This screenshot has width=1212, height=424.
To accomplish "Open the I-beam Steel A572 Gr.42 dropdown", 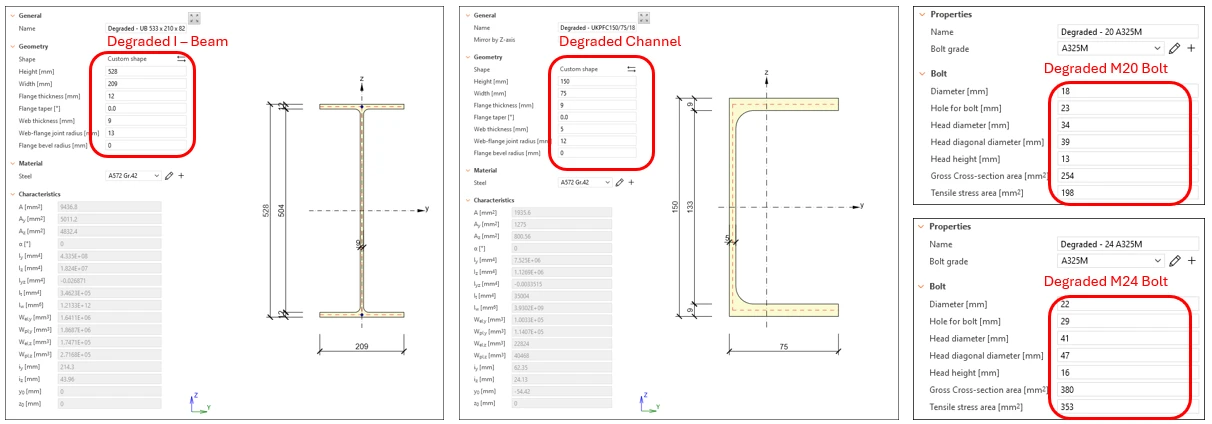I will [134, 176].
